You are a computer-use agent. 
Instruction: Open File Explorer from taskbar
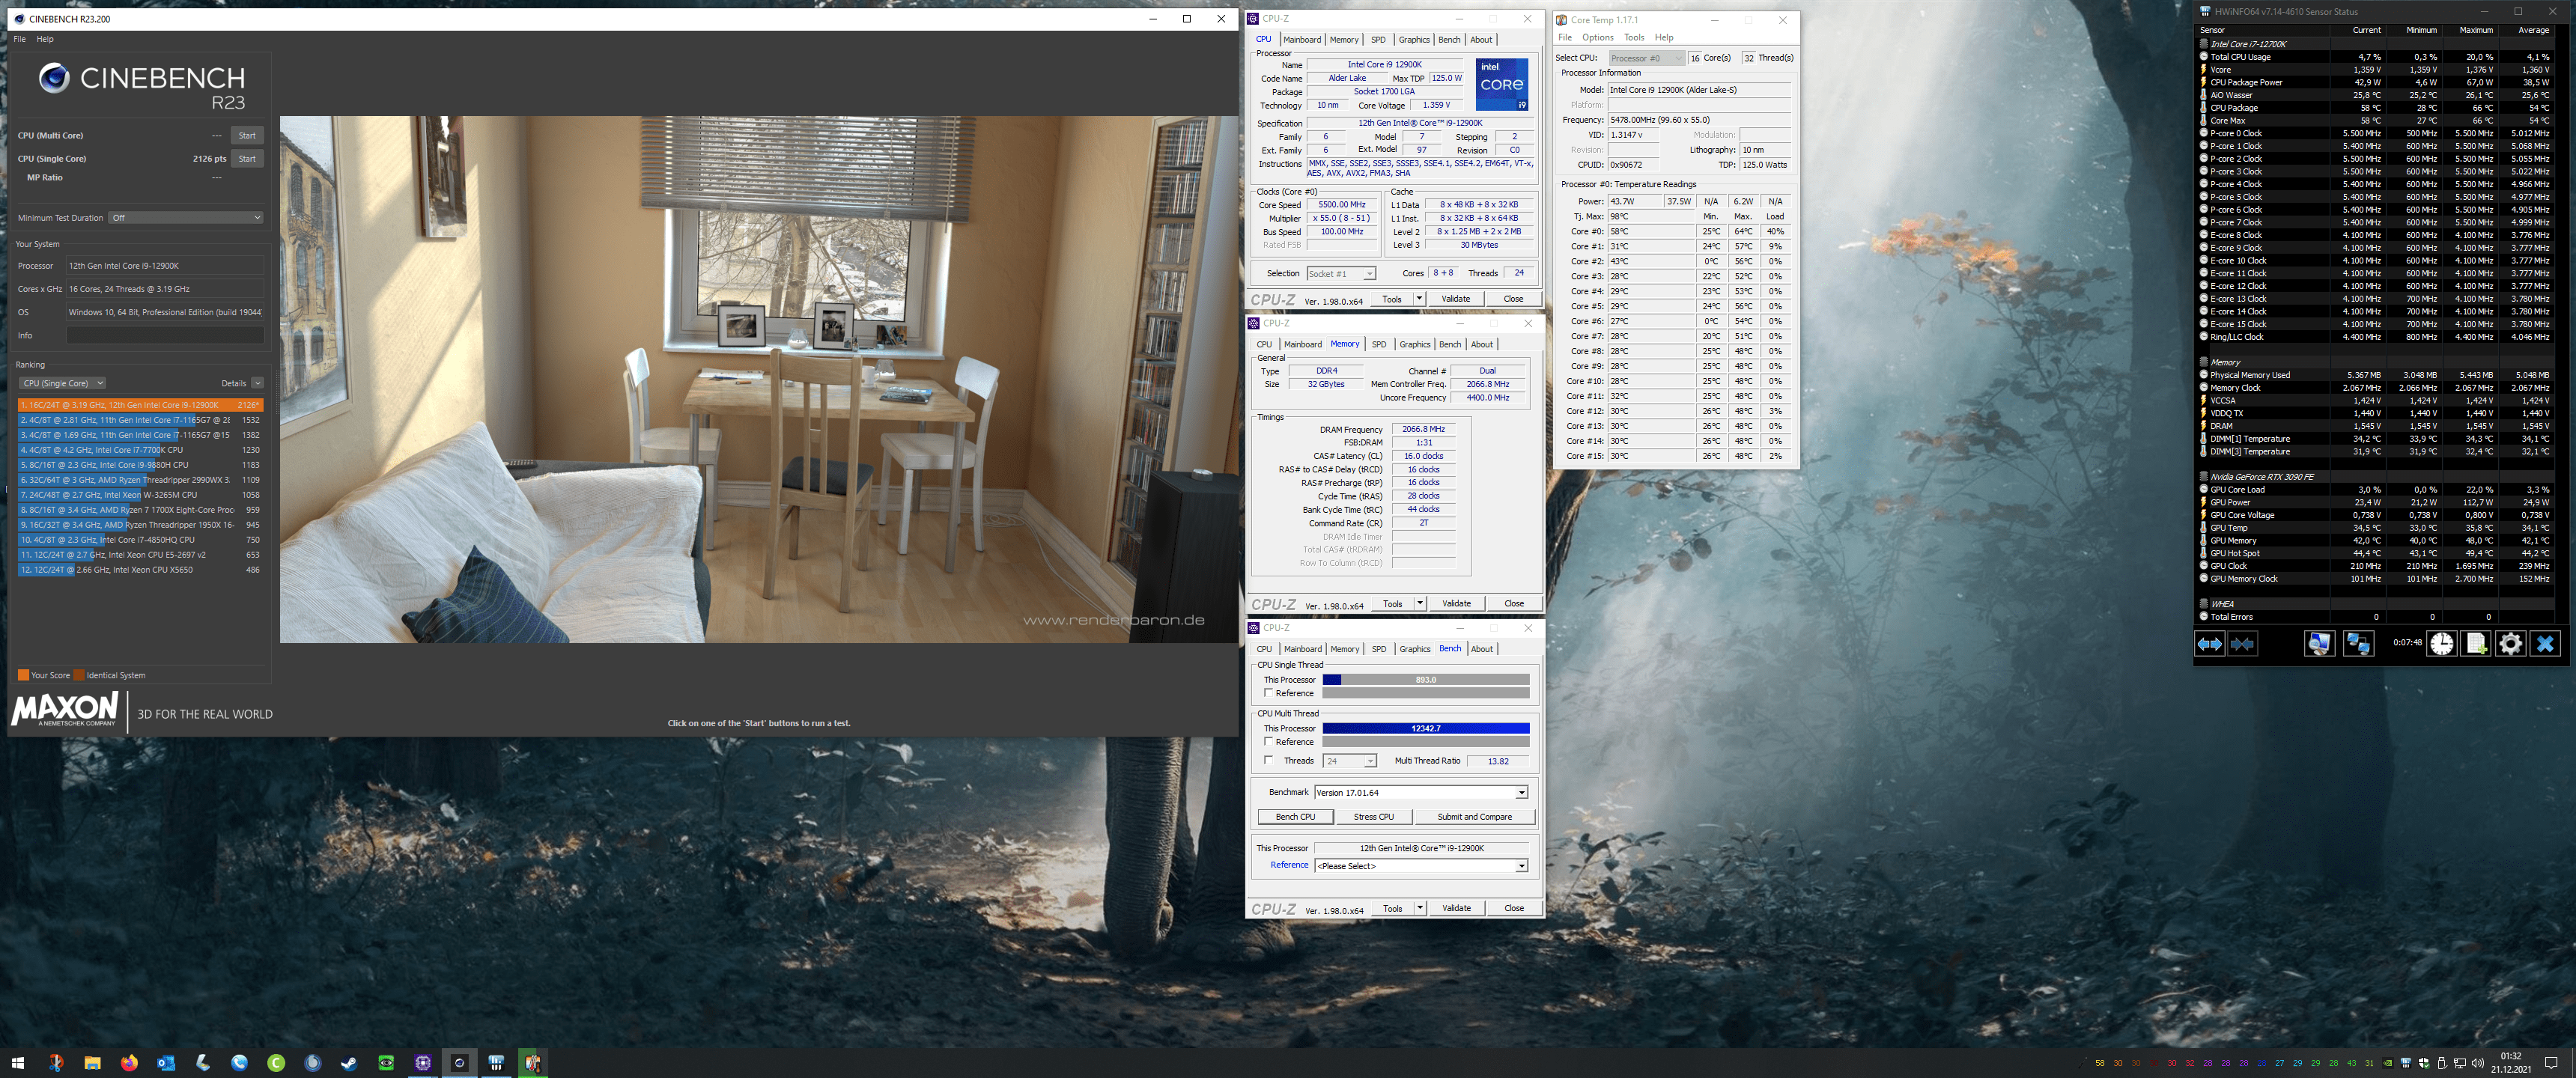tap(92, 1062)
